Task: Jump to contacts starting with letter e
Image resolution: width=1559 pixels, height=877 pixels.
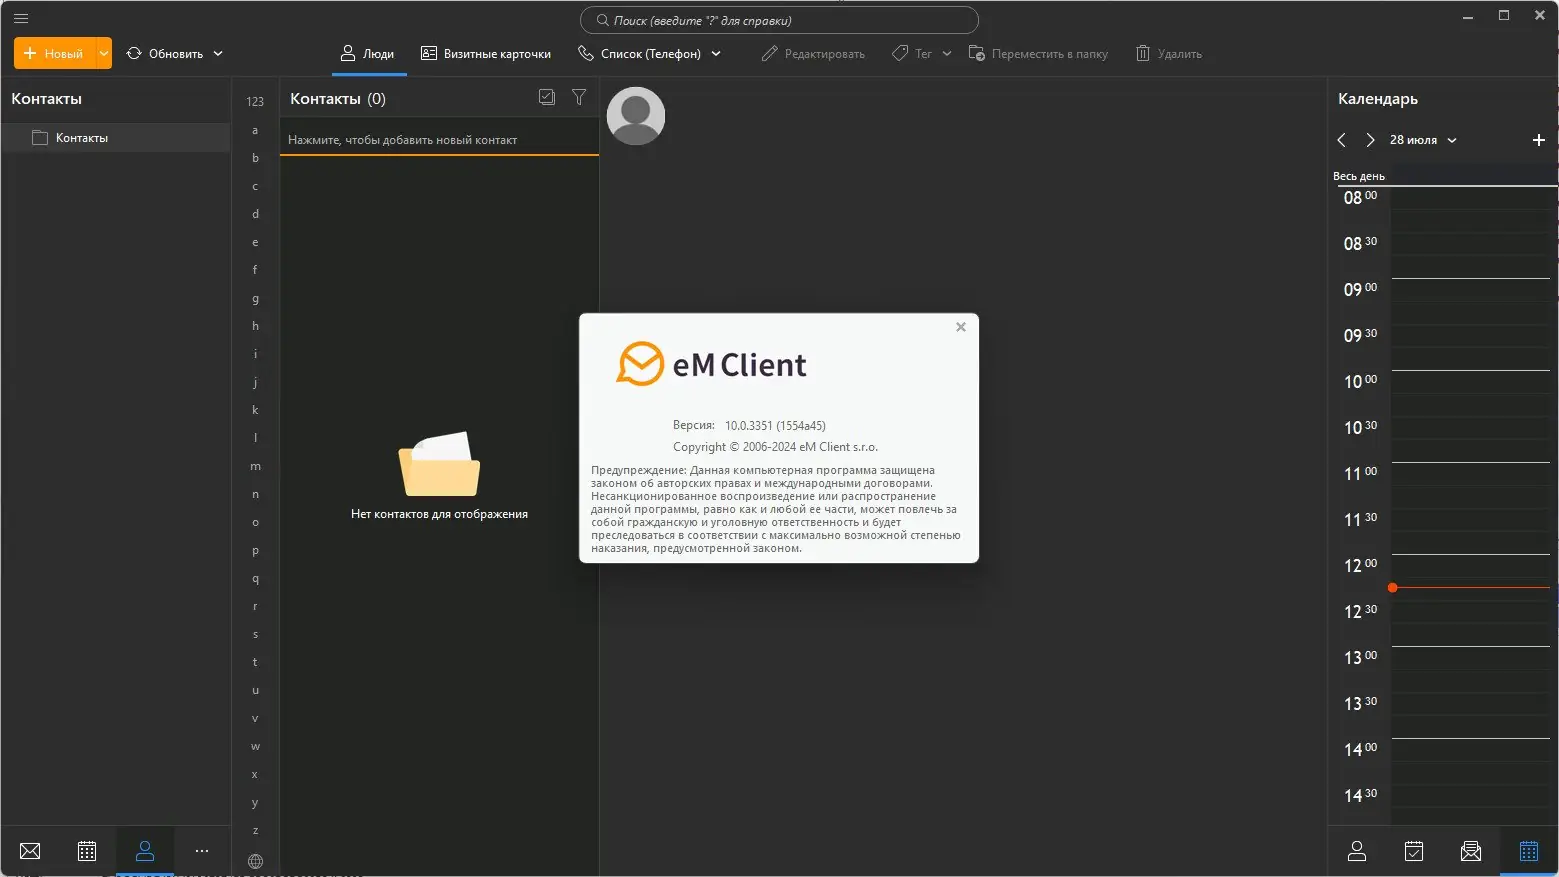Action: [x=255, y=242]
